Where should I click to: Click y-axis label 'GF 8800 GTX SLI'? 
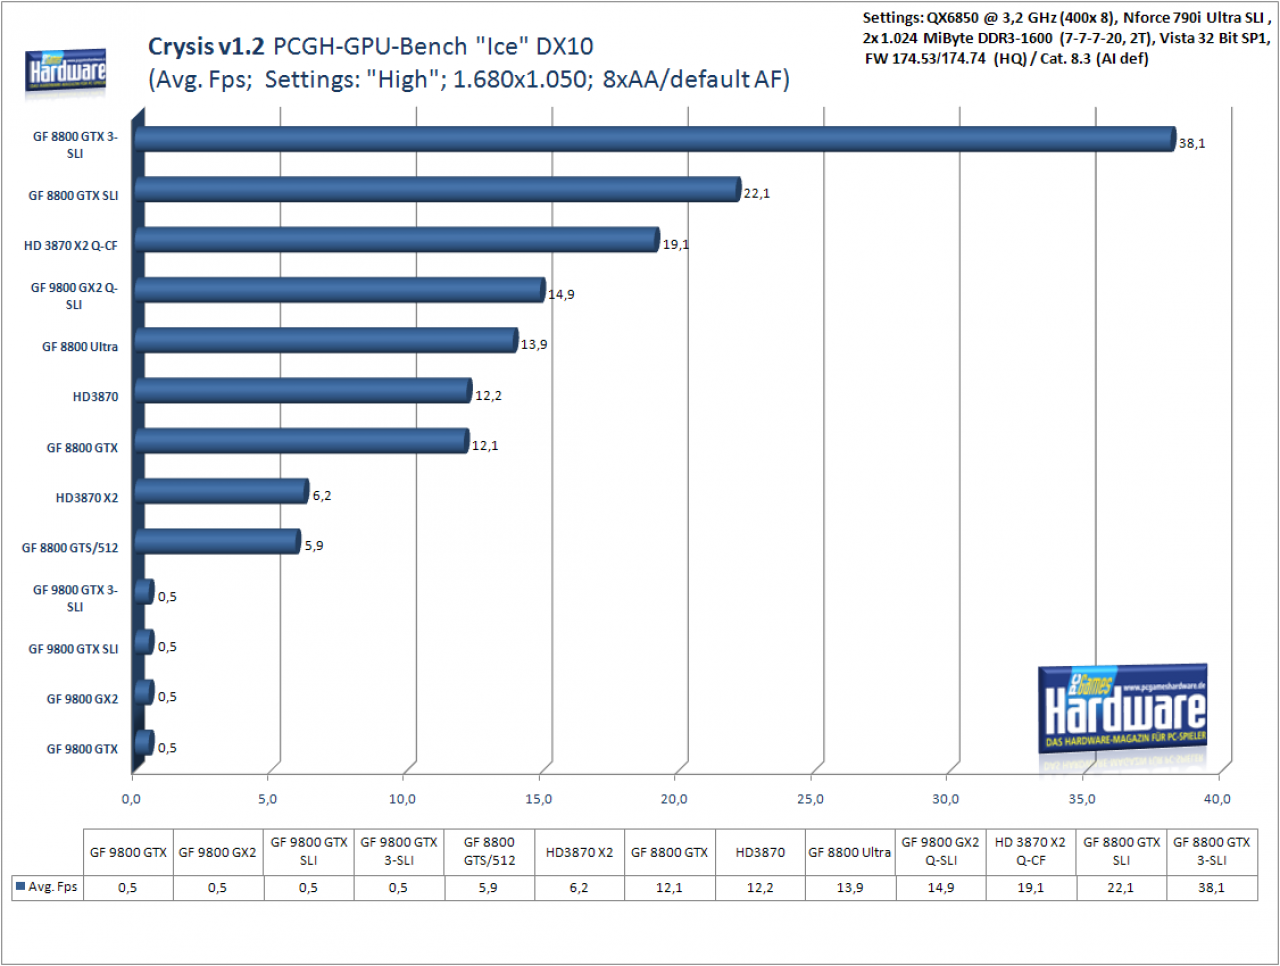(x=73, y=196)
